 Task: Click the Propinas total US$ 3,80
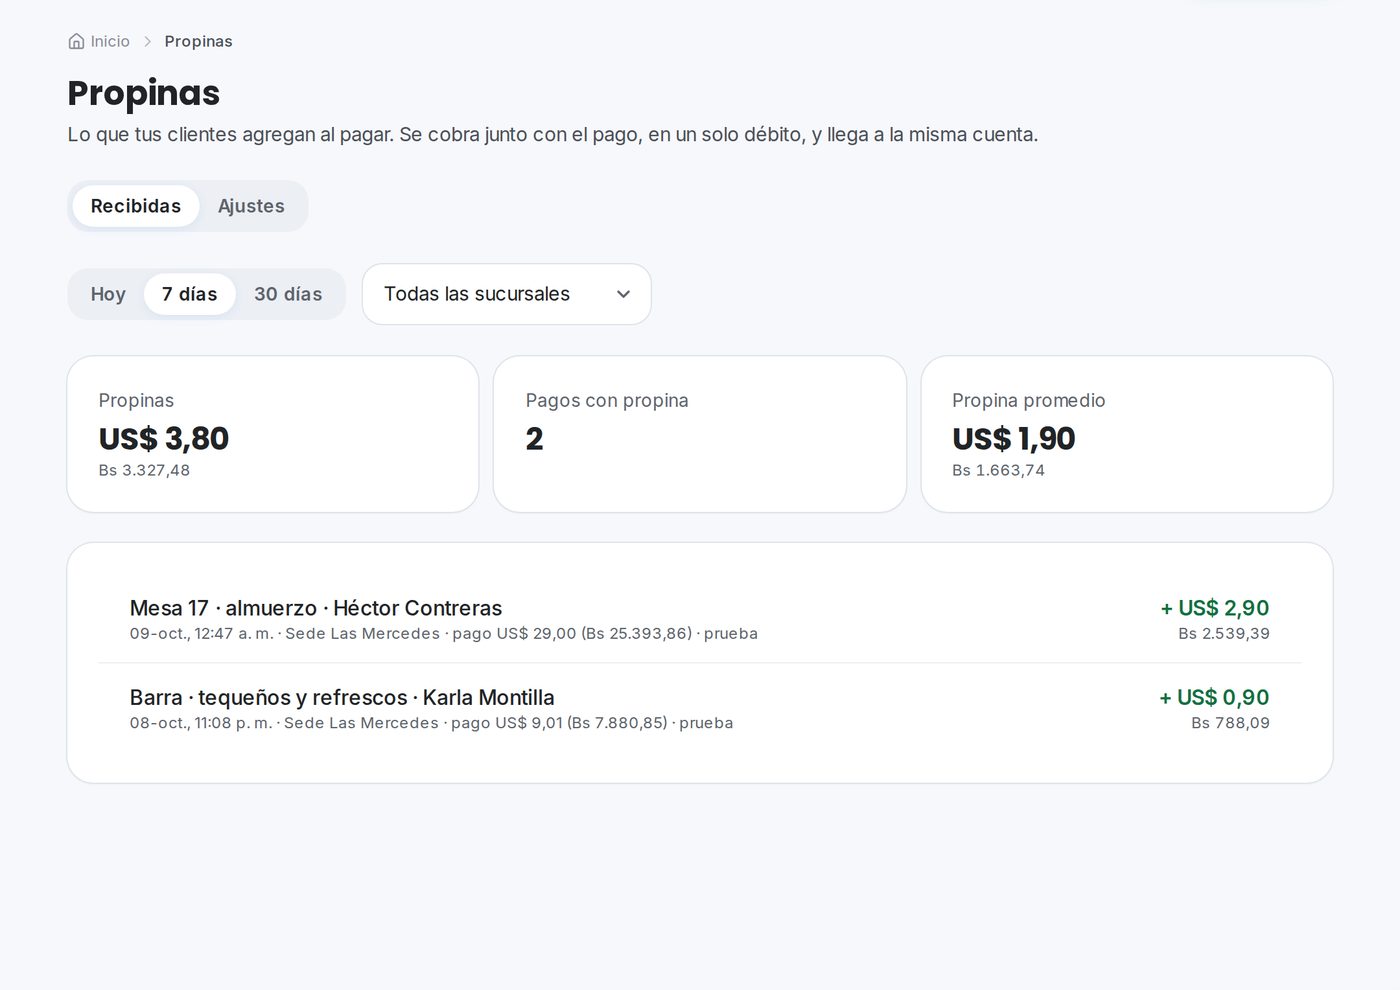coord(164,438)
